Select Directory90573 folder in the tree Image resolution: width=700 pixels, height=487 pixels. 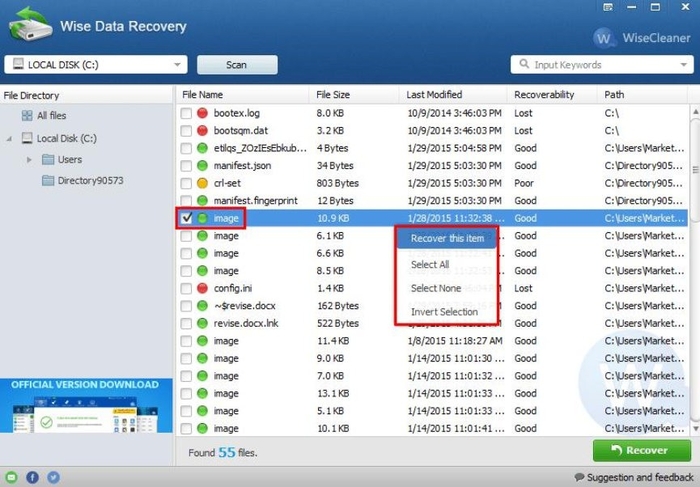(89, 181)
